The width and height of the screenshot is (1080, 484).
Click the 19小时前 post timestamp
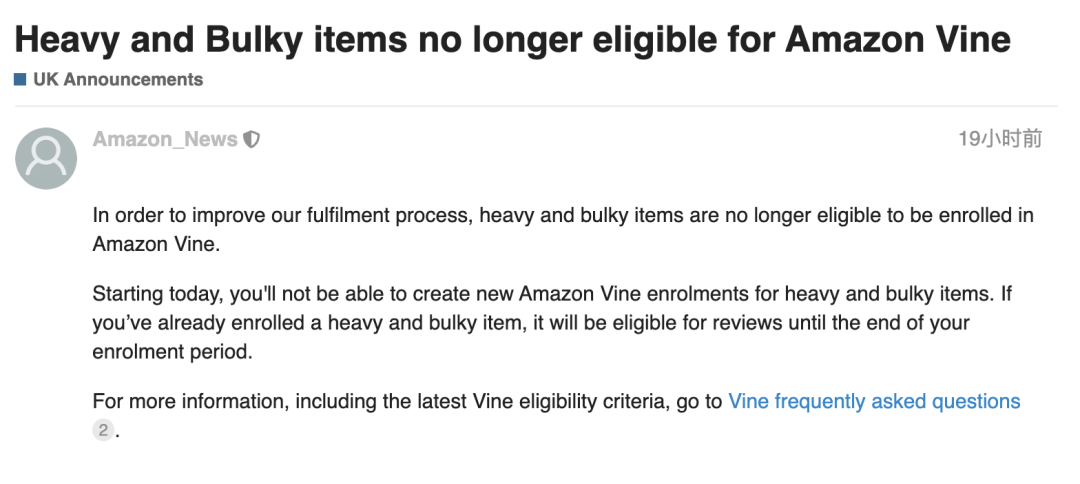coord(999,139)
